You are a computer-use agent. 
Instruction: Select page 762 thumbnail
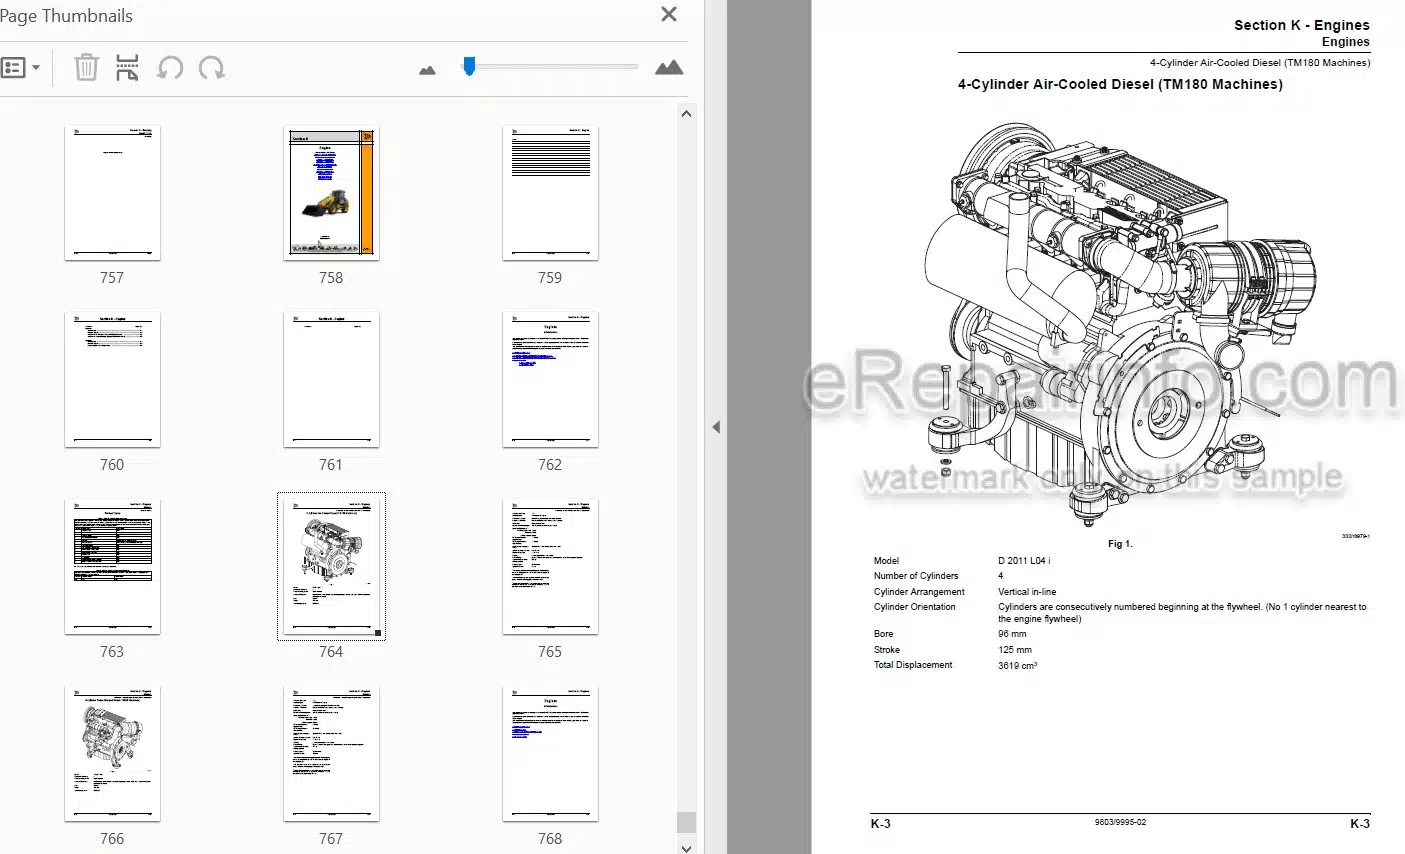coord(550,380)
